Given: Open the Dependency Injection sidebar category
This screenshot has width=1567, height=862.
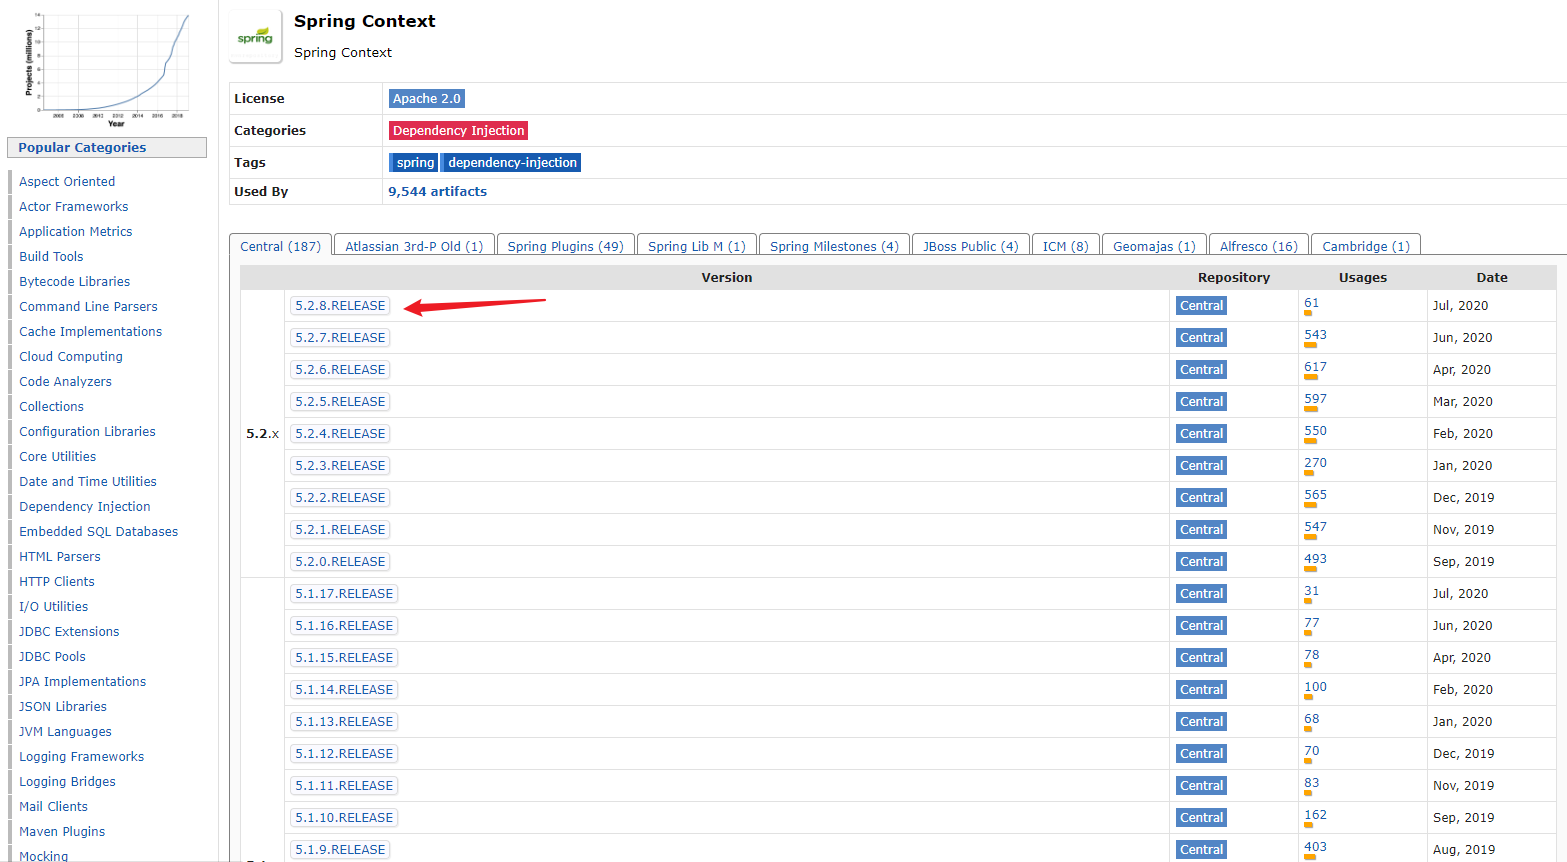Looking at the screenshot, I should pos(85,507).
